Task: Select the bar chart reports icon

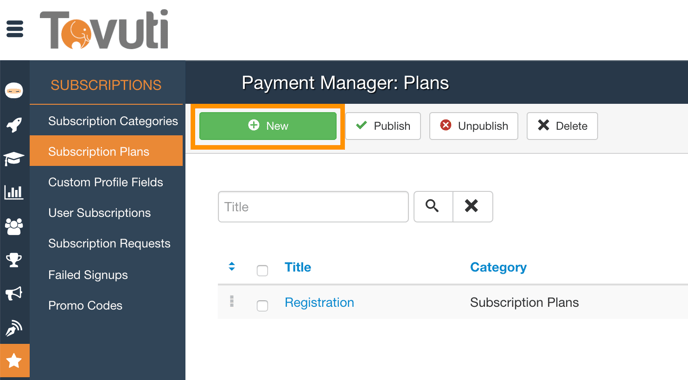Action: point(14,192)
